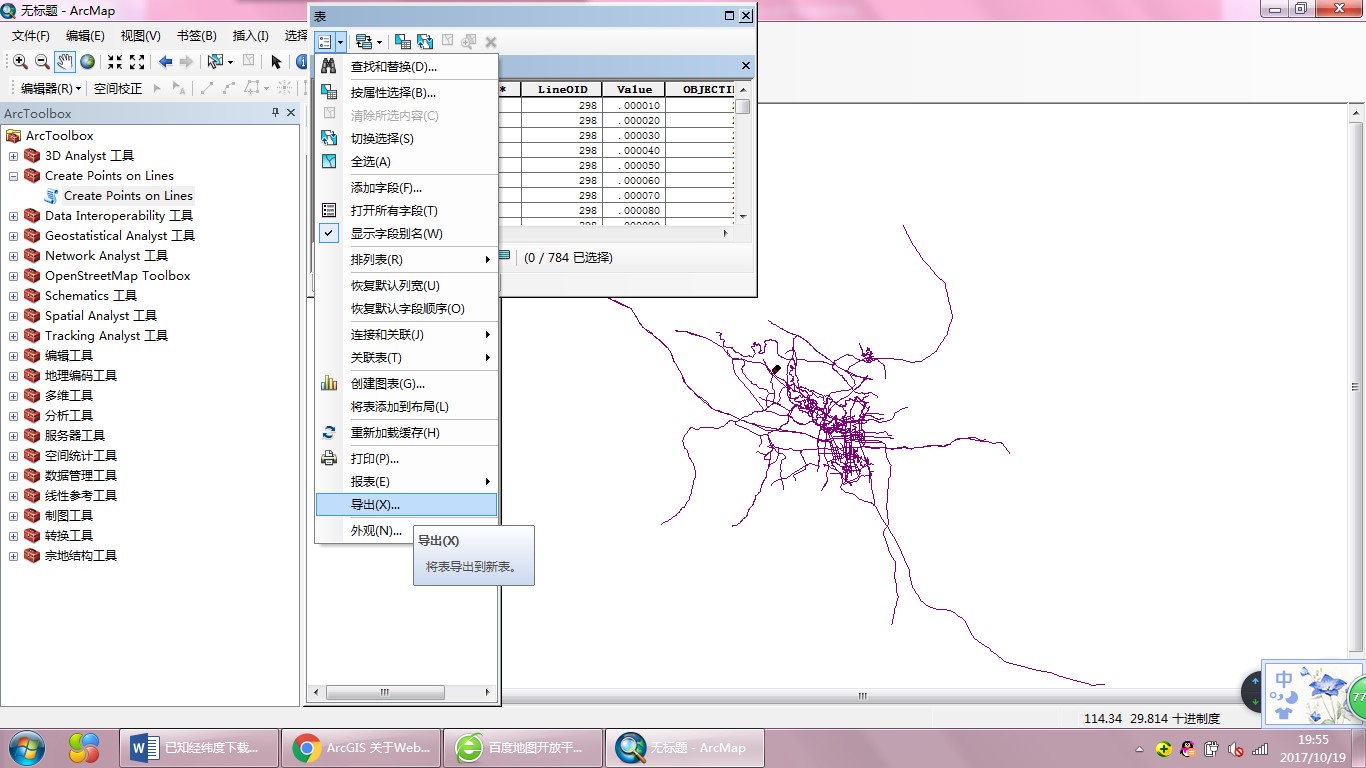Open Chrome ArcGIS taskbar item
The height and width of the screenshot is (768, 1366).
pos(361,747)
